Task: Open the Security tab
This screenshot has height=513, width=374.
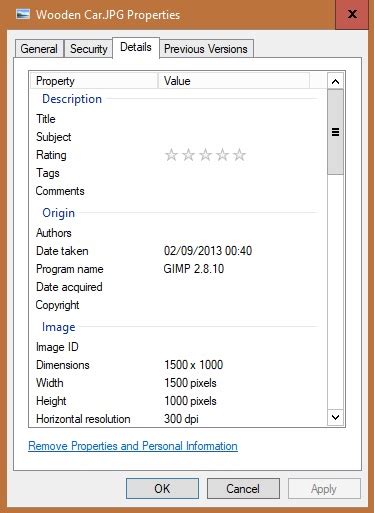Action: point(89,49)
